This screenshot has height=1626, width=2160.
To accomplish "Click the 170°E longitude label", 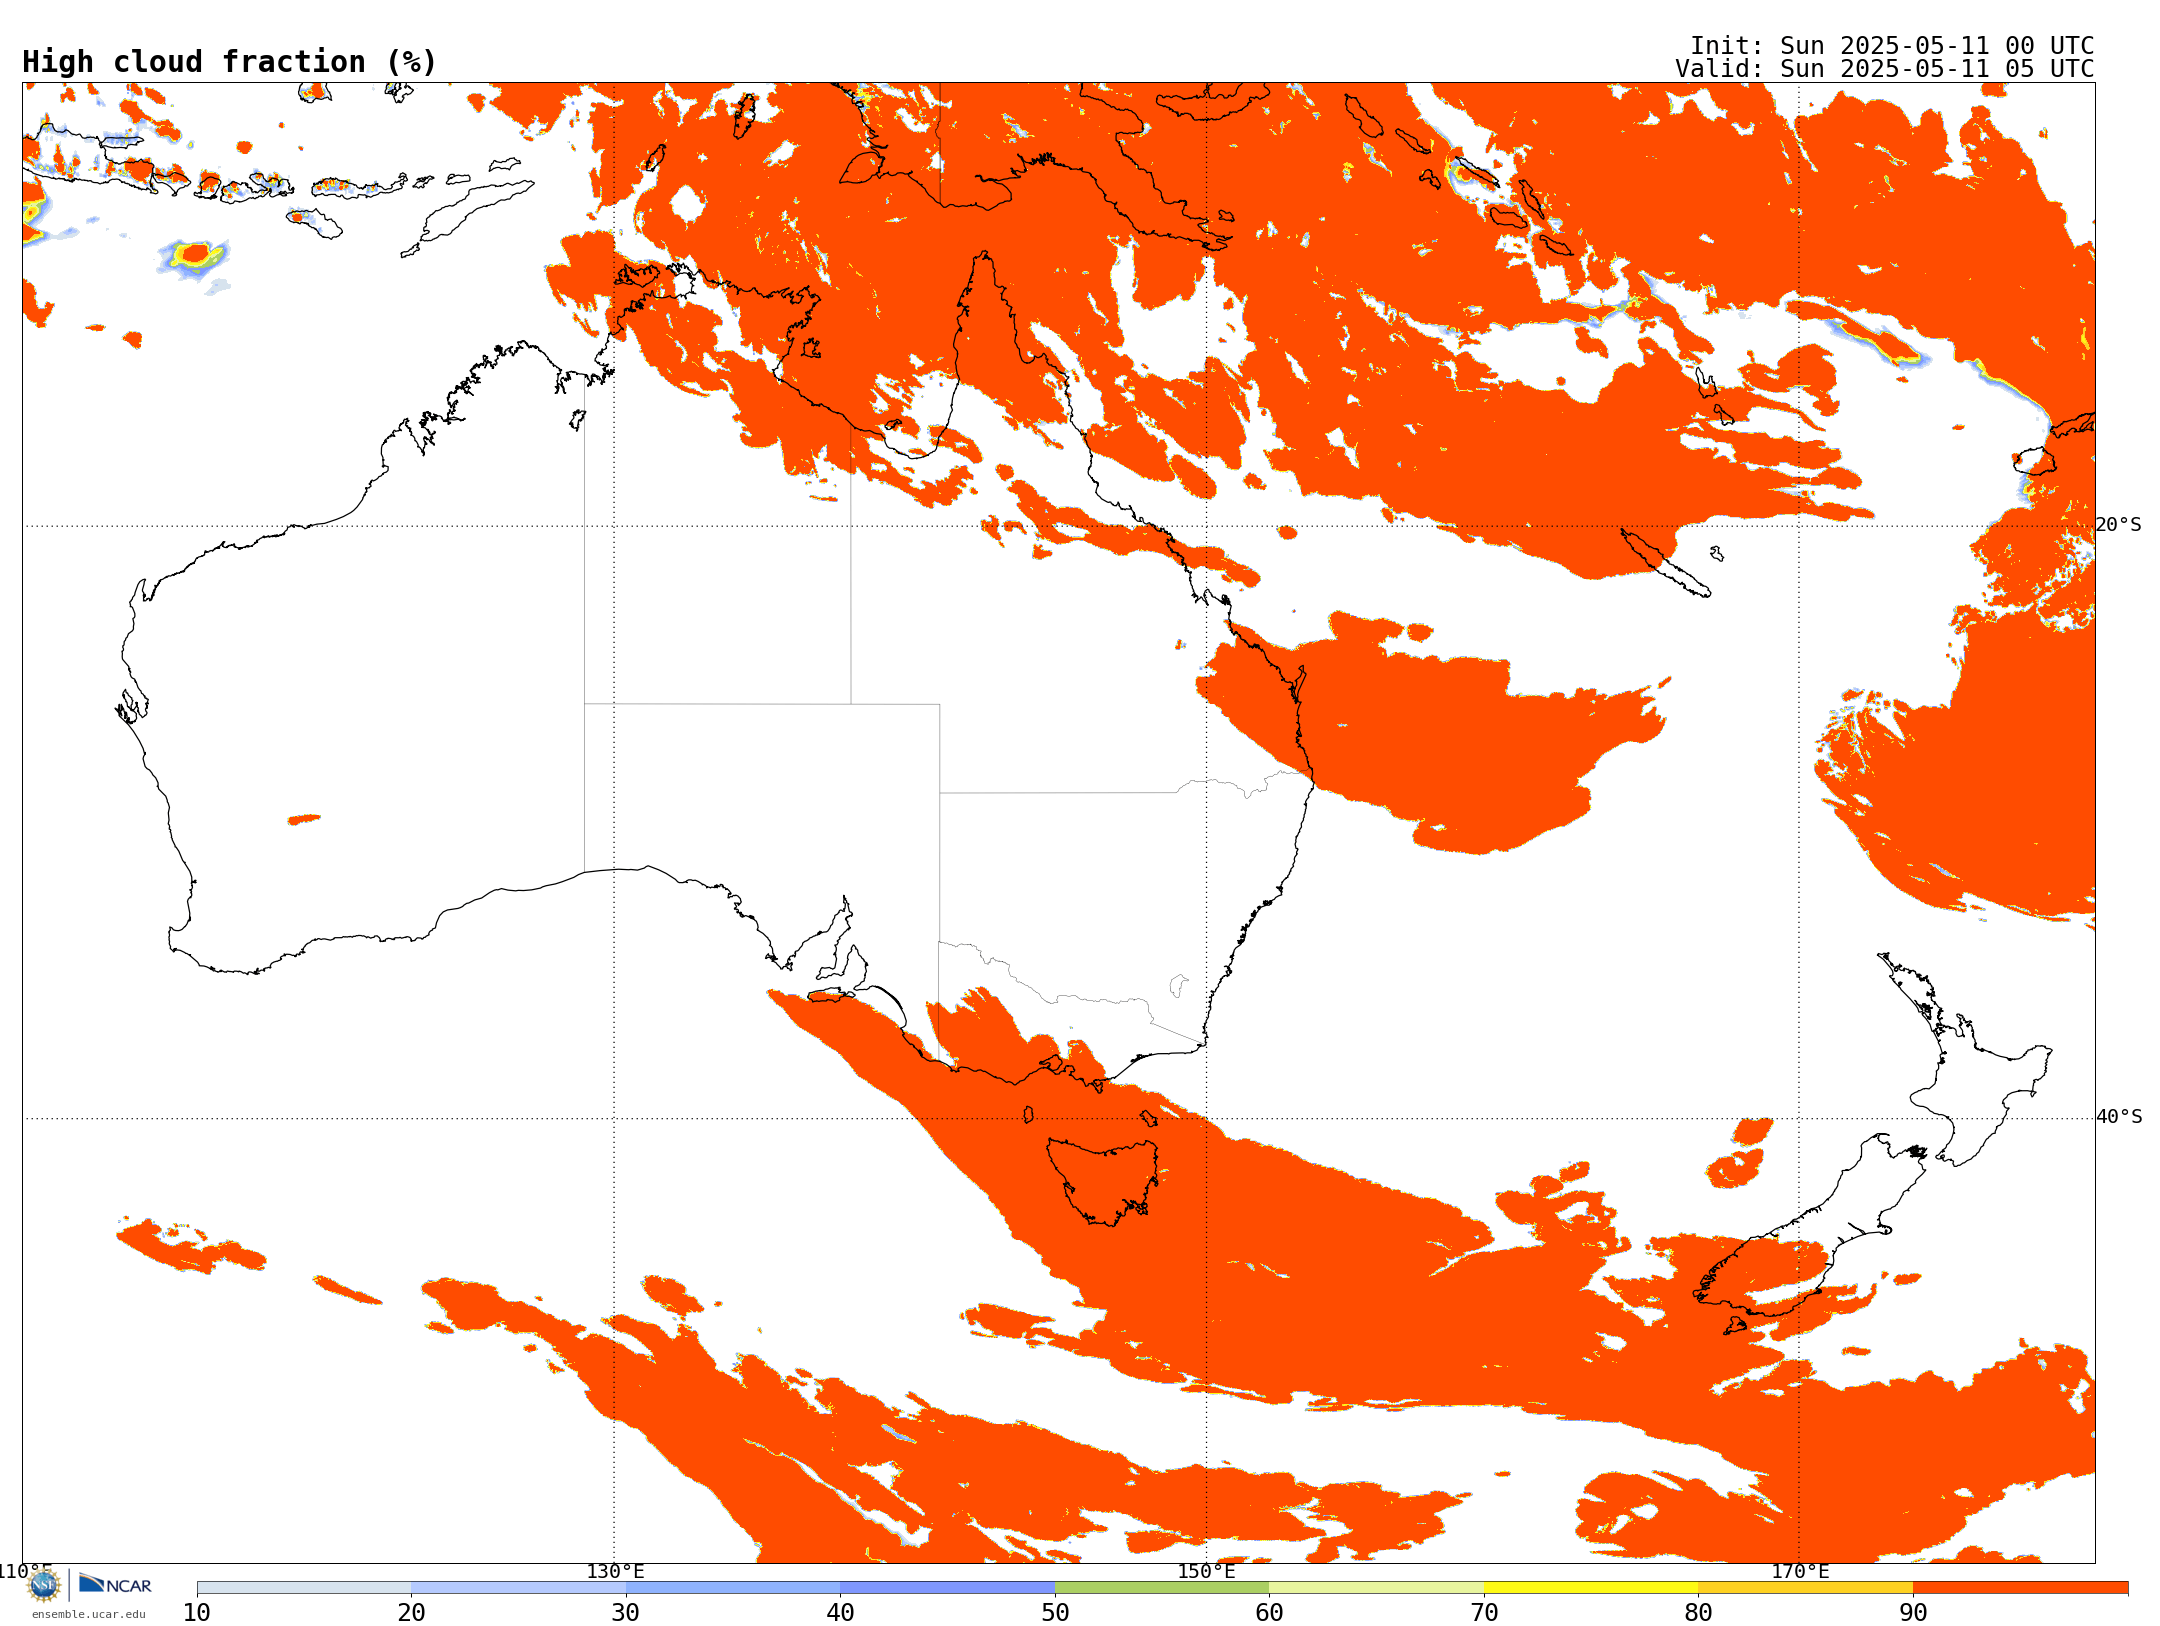I will (1800, 1571).
